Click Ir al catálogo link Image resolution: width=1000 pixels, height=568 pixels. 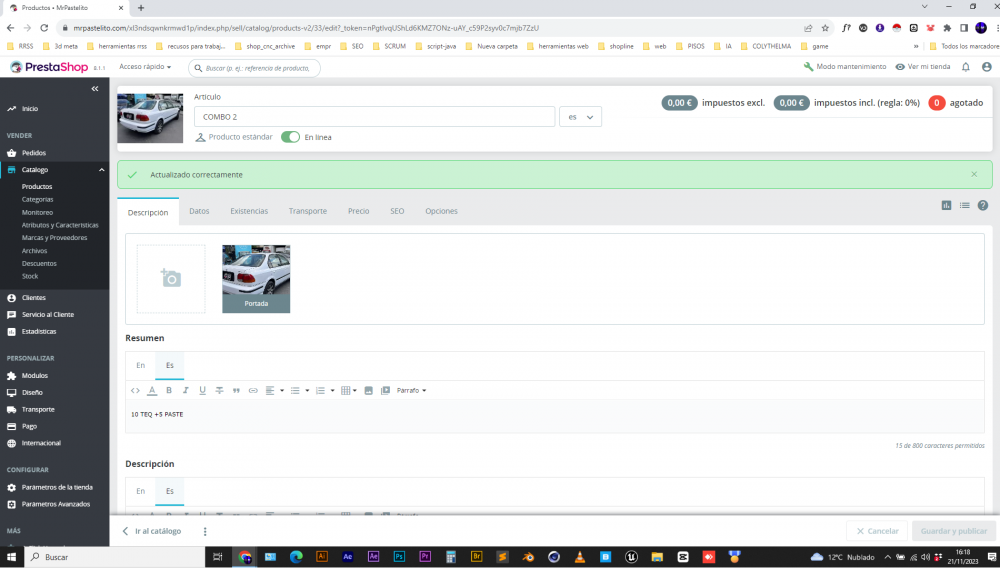(152, 531)
